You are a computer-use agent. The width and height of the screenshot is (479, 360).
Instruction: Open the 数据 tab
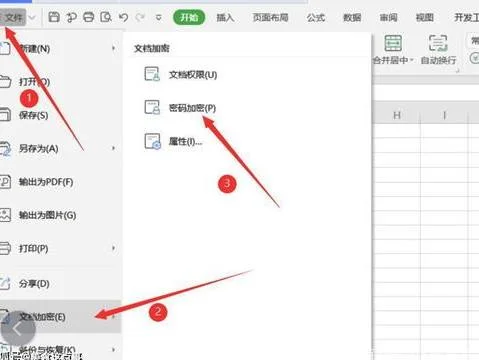352,17
